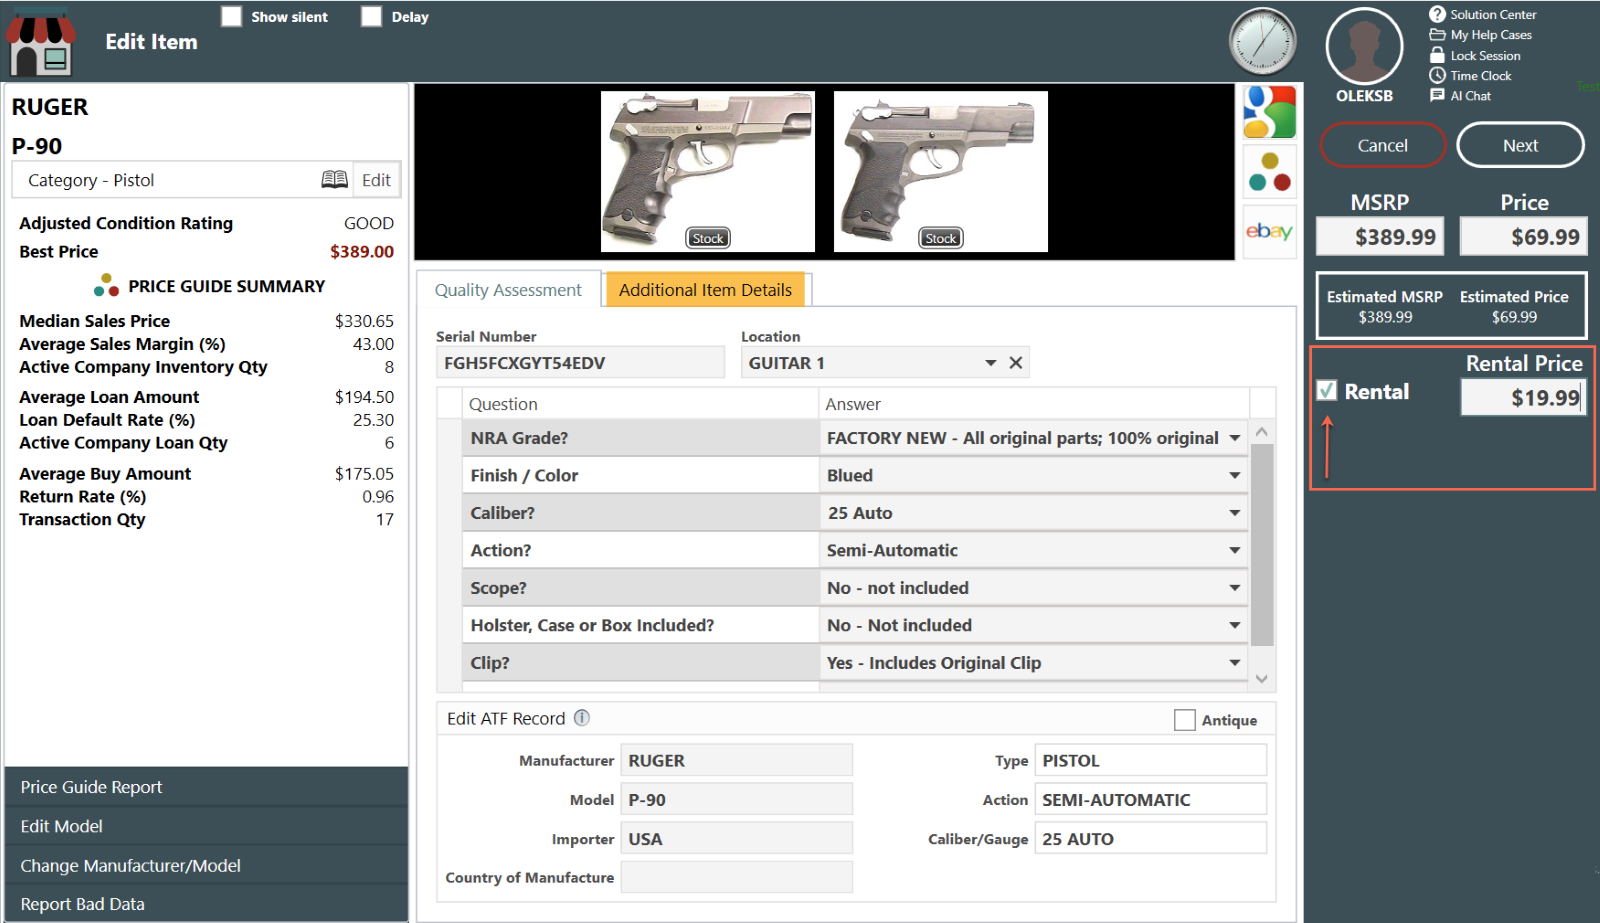
Task: Click Stock label on first image
Action: tap(708, 238)
